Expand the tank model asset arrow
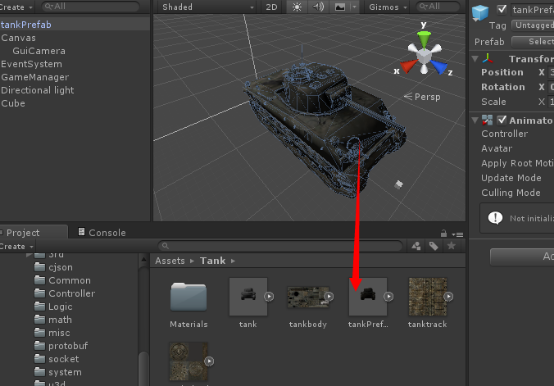554x386 pixels. coord(269,297)
